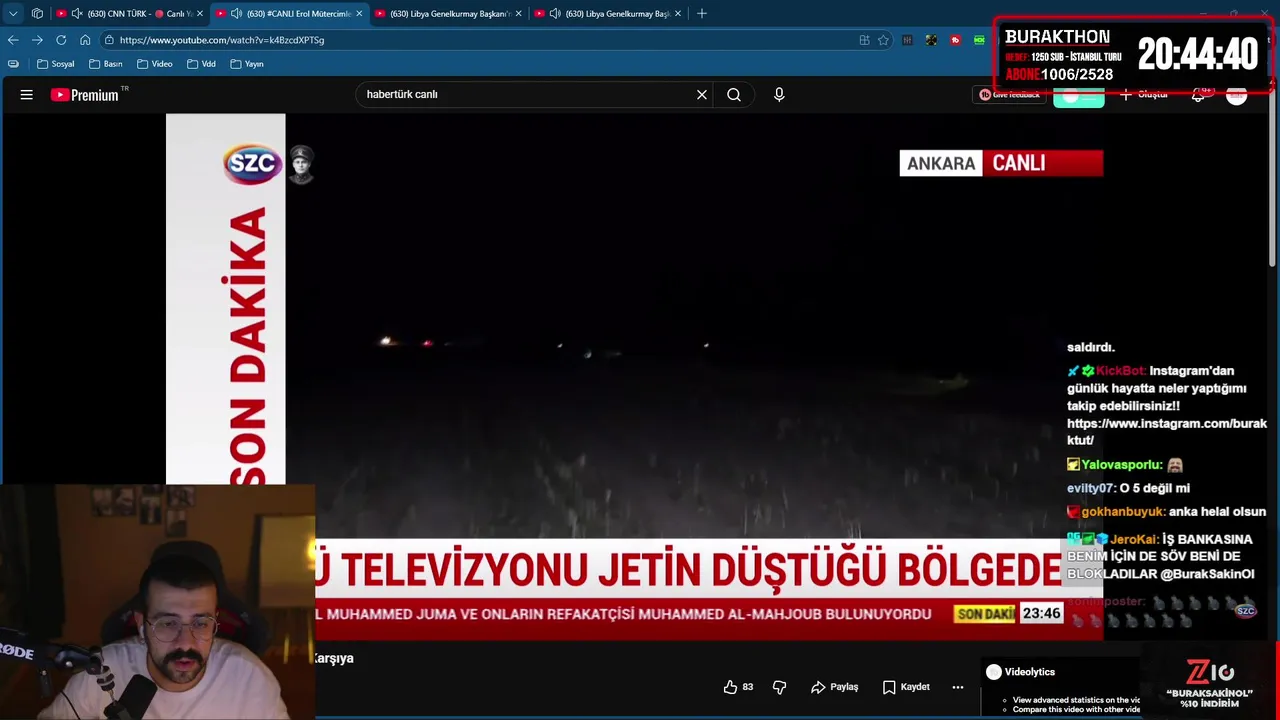
Task: Switch to first Libya Genelkurmay Başkanı tab
Action: click(449, 13)
